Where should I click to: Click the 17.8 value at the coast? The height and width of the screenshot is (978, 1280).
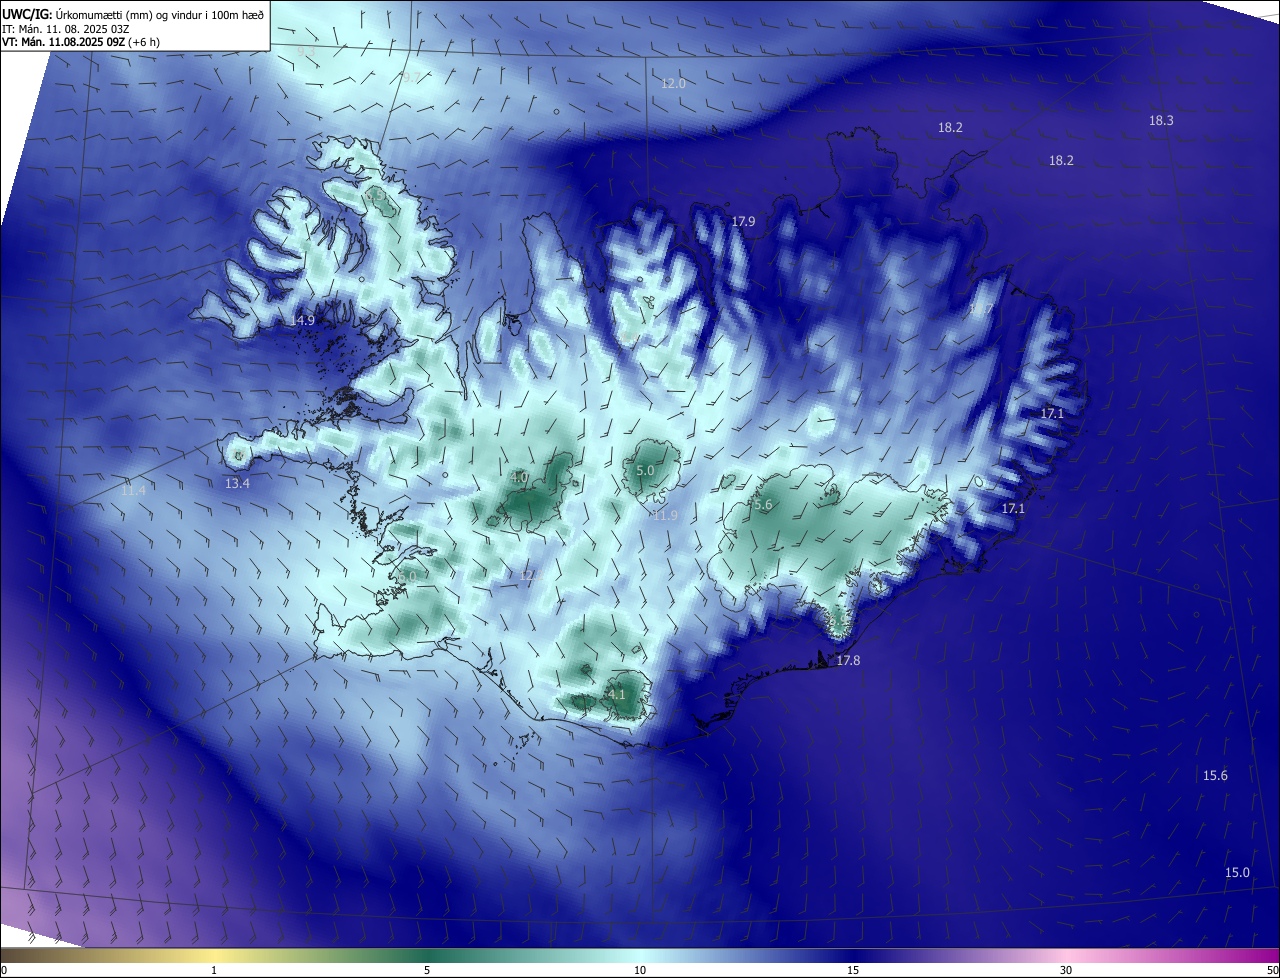(x=848, y=660)
